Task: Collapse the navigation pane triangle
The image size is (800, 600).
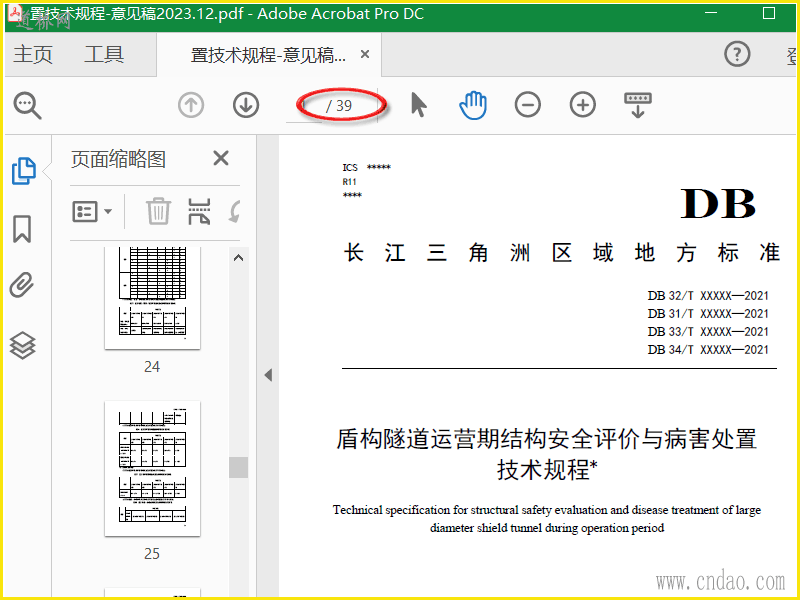Action: tap(268, 376)
